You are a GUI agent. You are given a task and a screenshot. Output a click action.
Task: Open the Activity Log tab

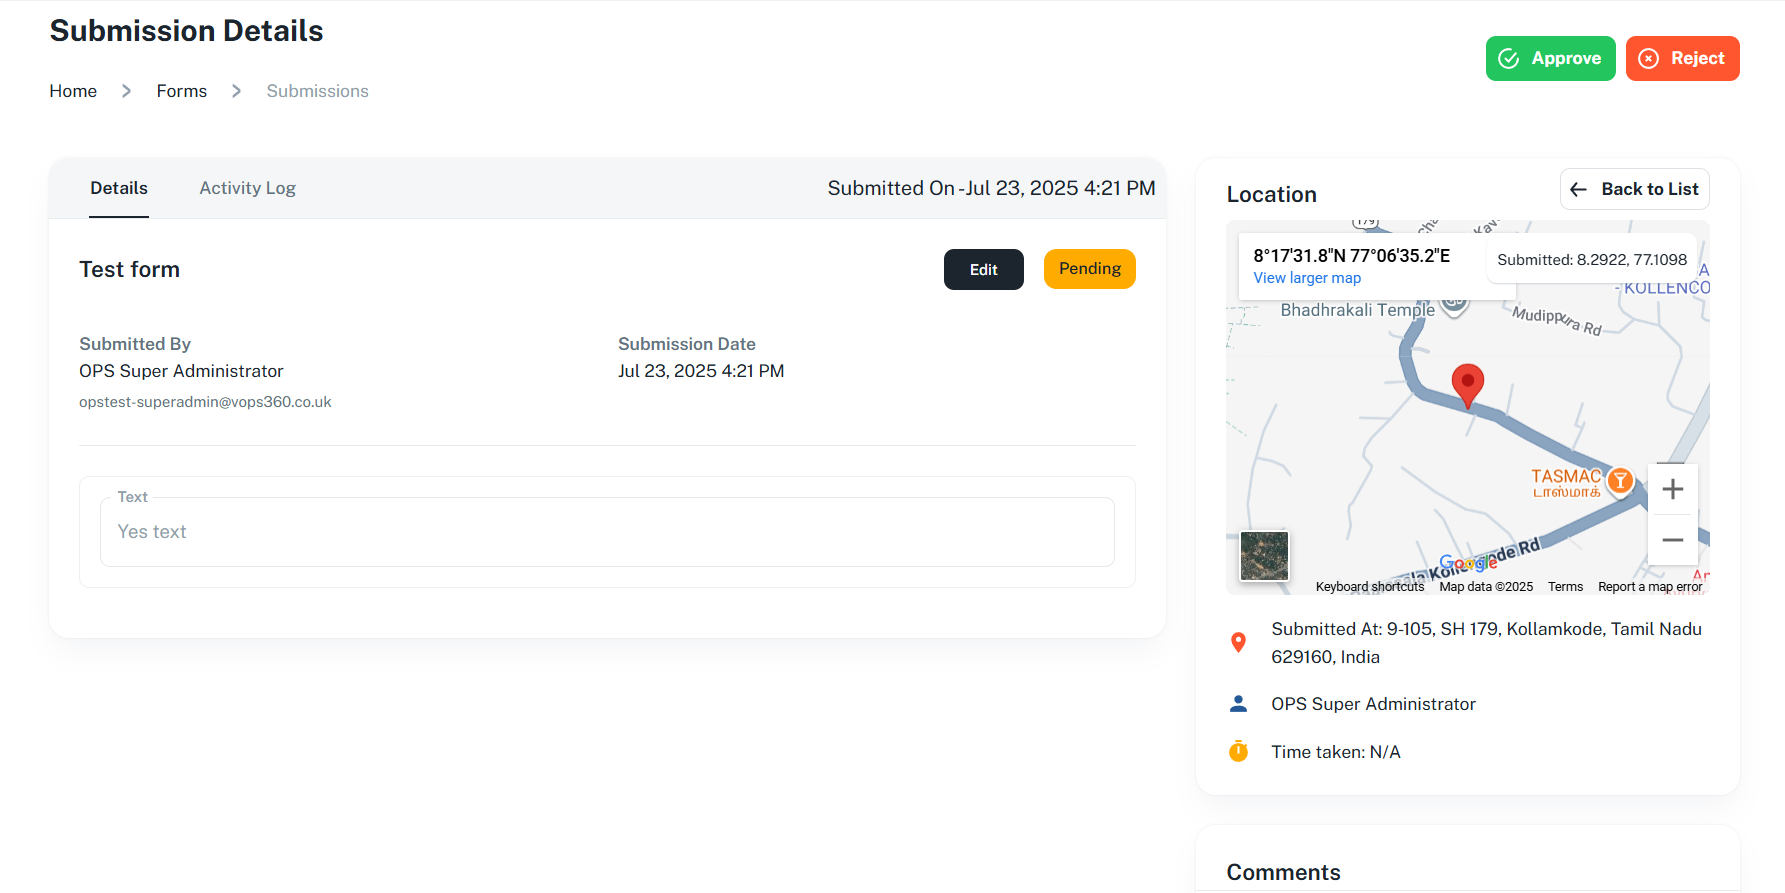[x=247, y=188]
